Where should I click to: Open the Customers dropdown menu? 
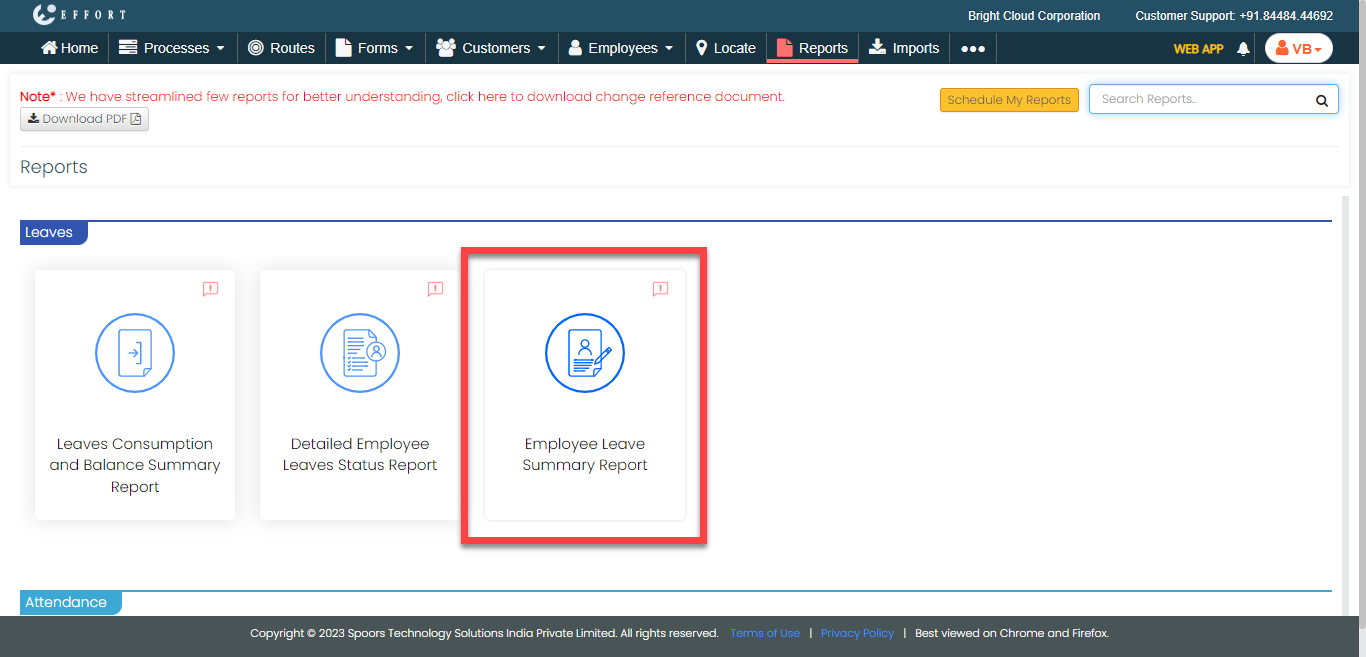(491, 48)
